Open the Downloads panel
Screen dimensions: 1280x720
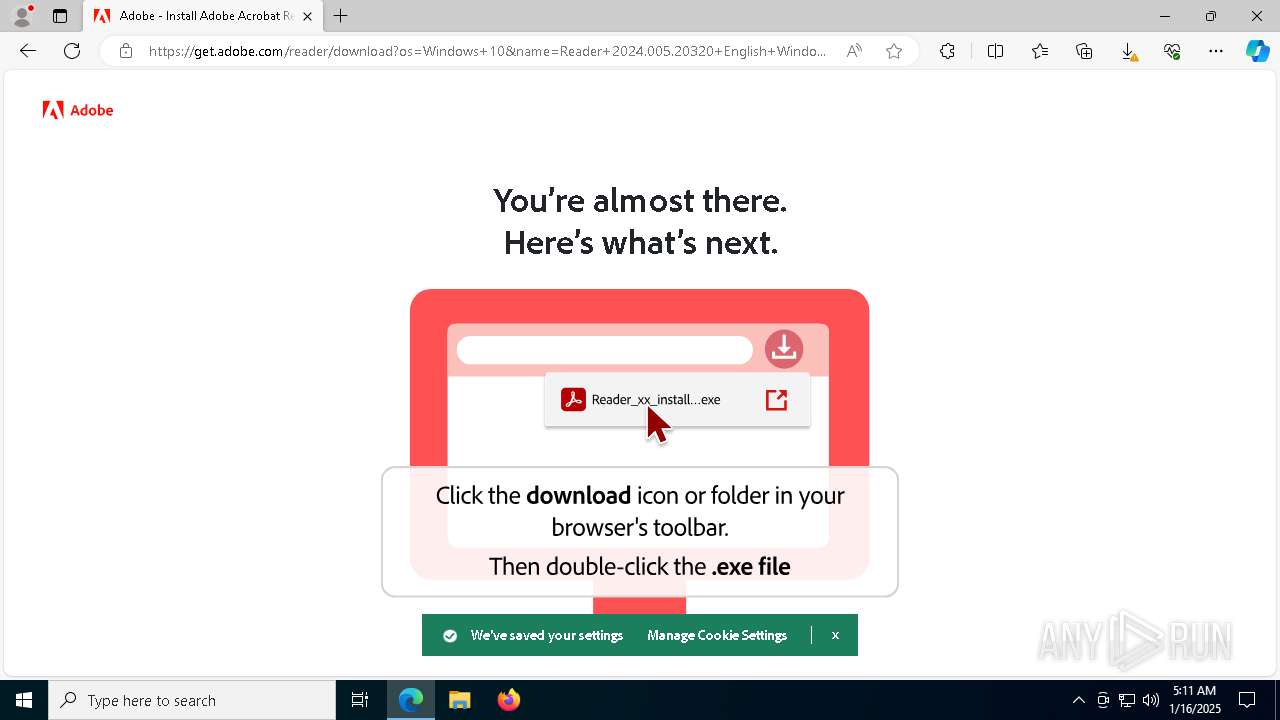(x=1128, y=51)
